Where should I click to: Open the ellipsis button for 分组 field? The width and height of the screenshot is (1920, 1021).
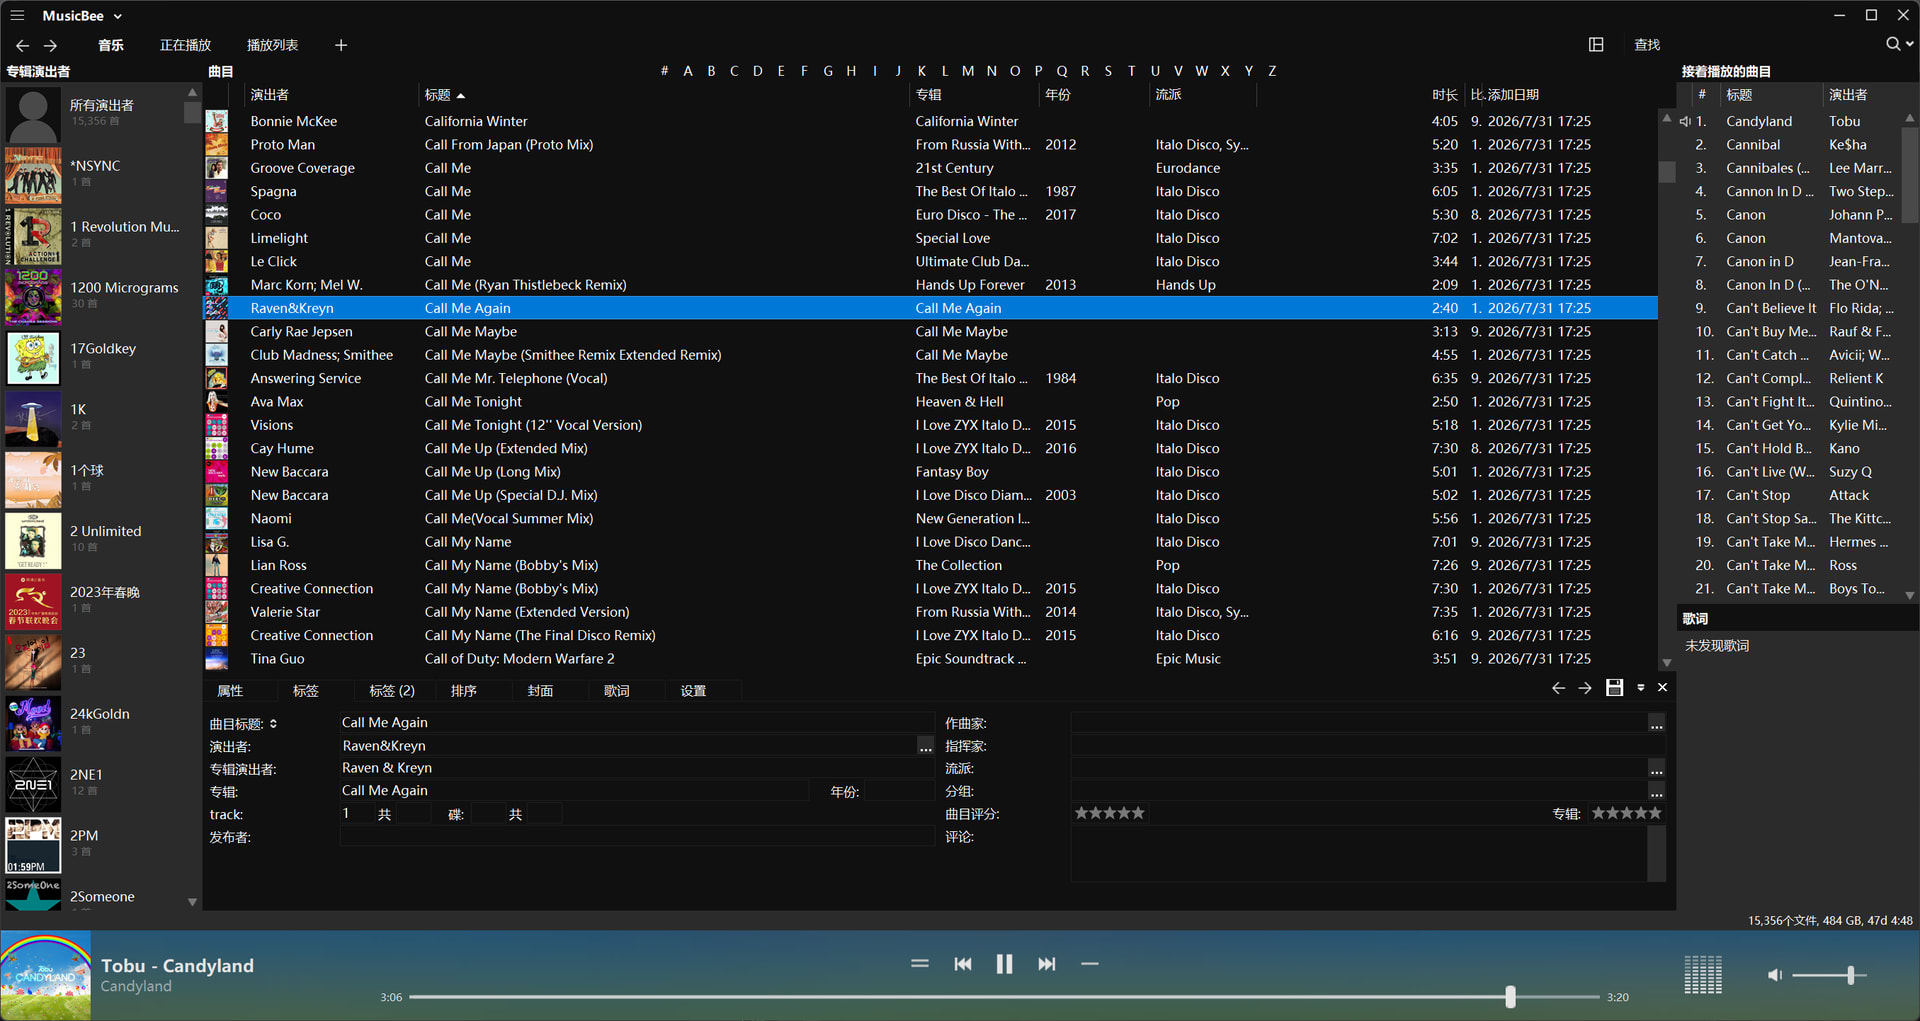[x=1657, y=792]
